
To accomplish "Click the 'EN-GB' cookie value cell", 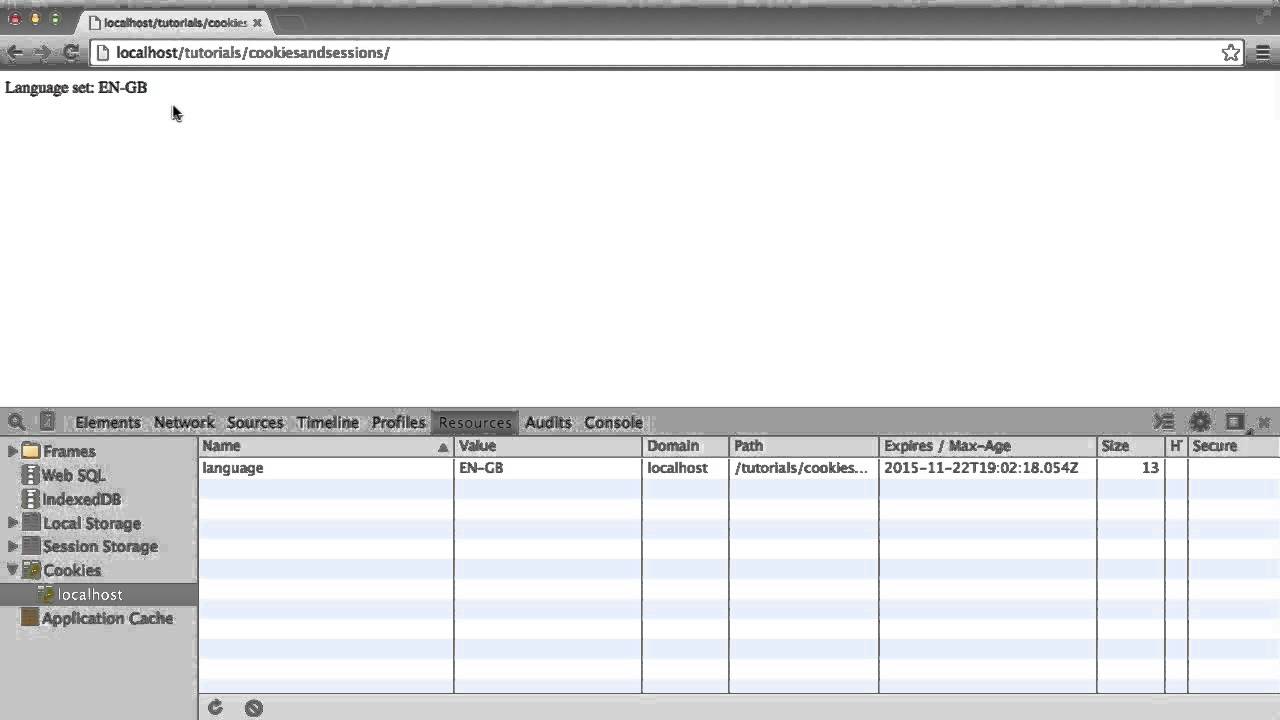I will coord(548,468).
